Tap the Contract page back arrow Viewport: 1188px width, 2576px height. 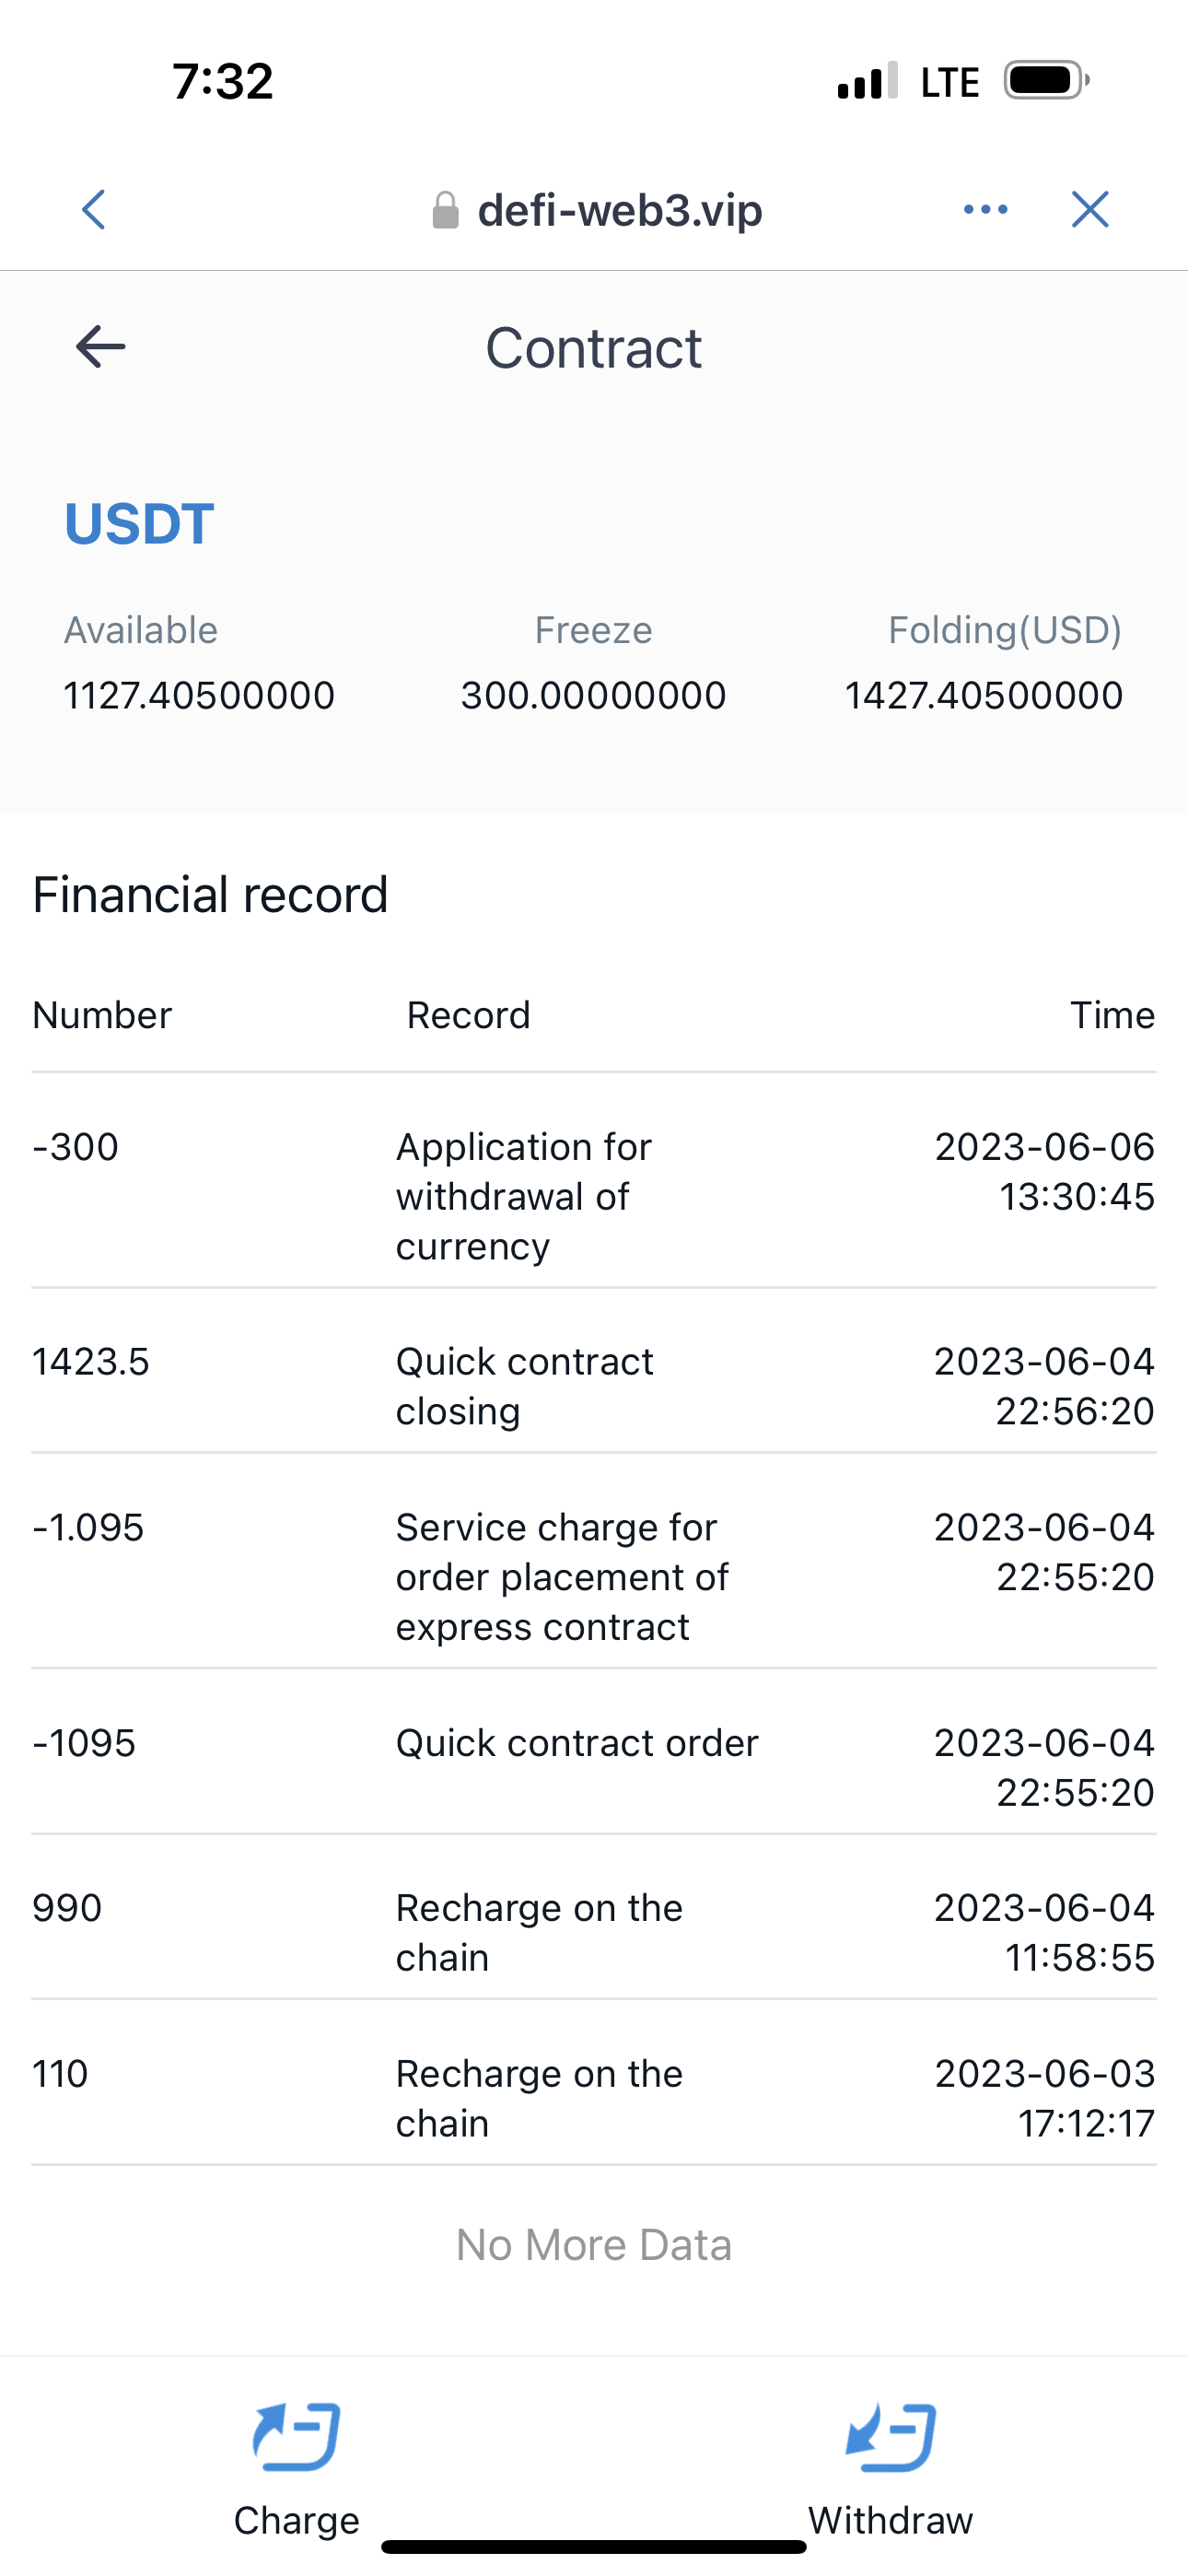[x=101, y=347]
